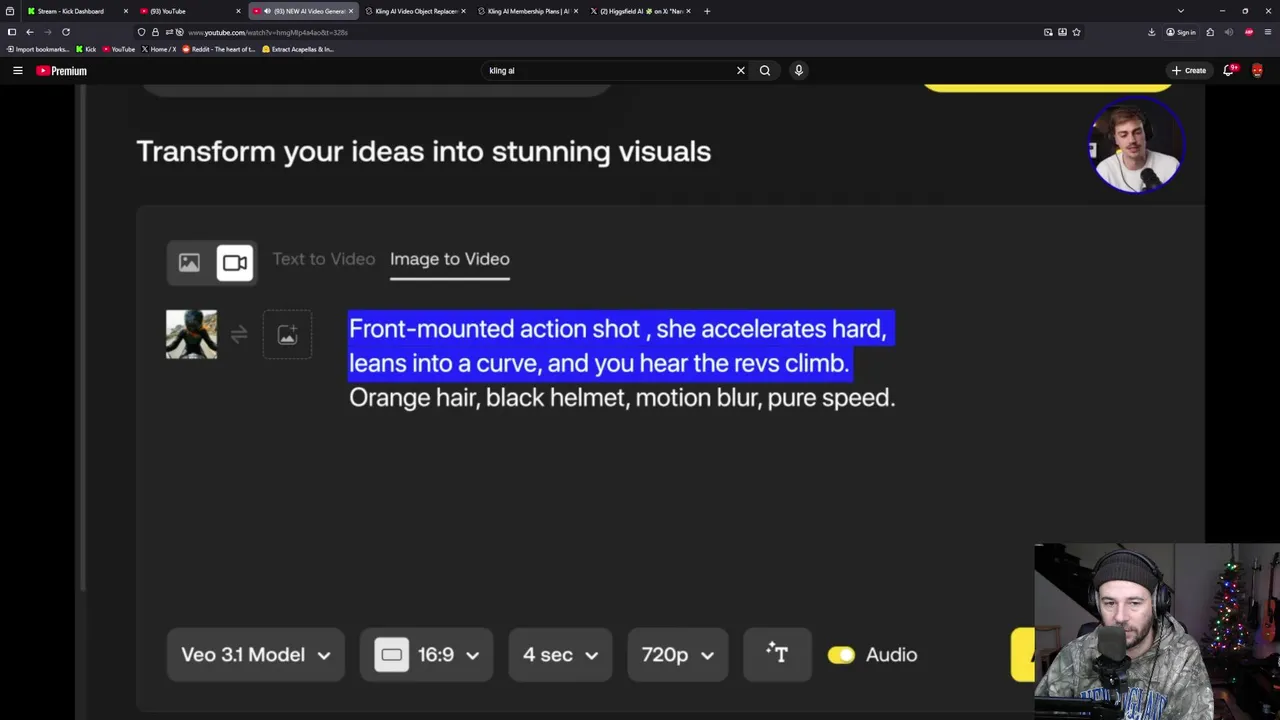Click the uploaded motorcycle image thumbnail
Image resolution: width=1280 pixels, height=720 pixels.
point(191,334)
